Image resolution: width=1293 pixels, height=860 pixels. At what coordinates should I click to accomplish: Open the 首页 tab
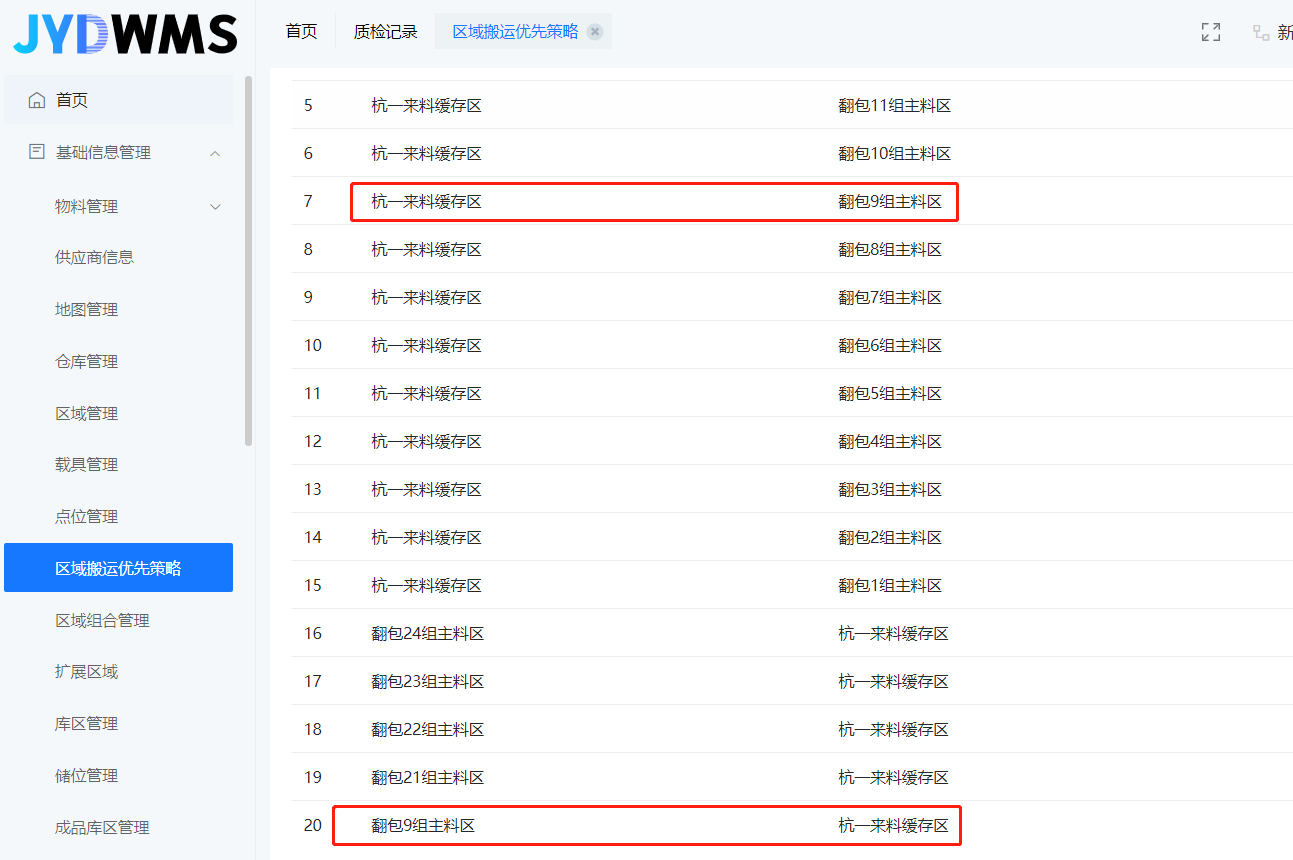coord(301,31)
